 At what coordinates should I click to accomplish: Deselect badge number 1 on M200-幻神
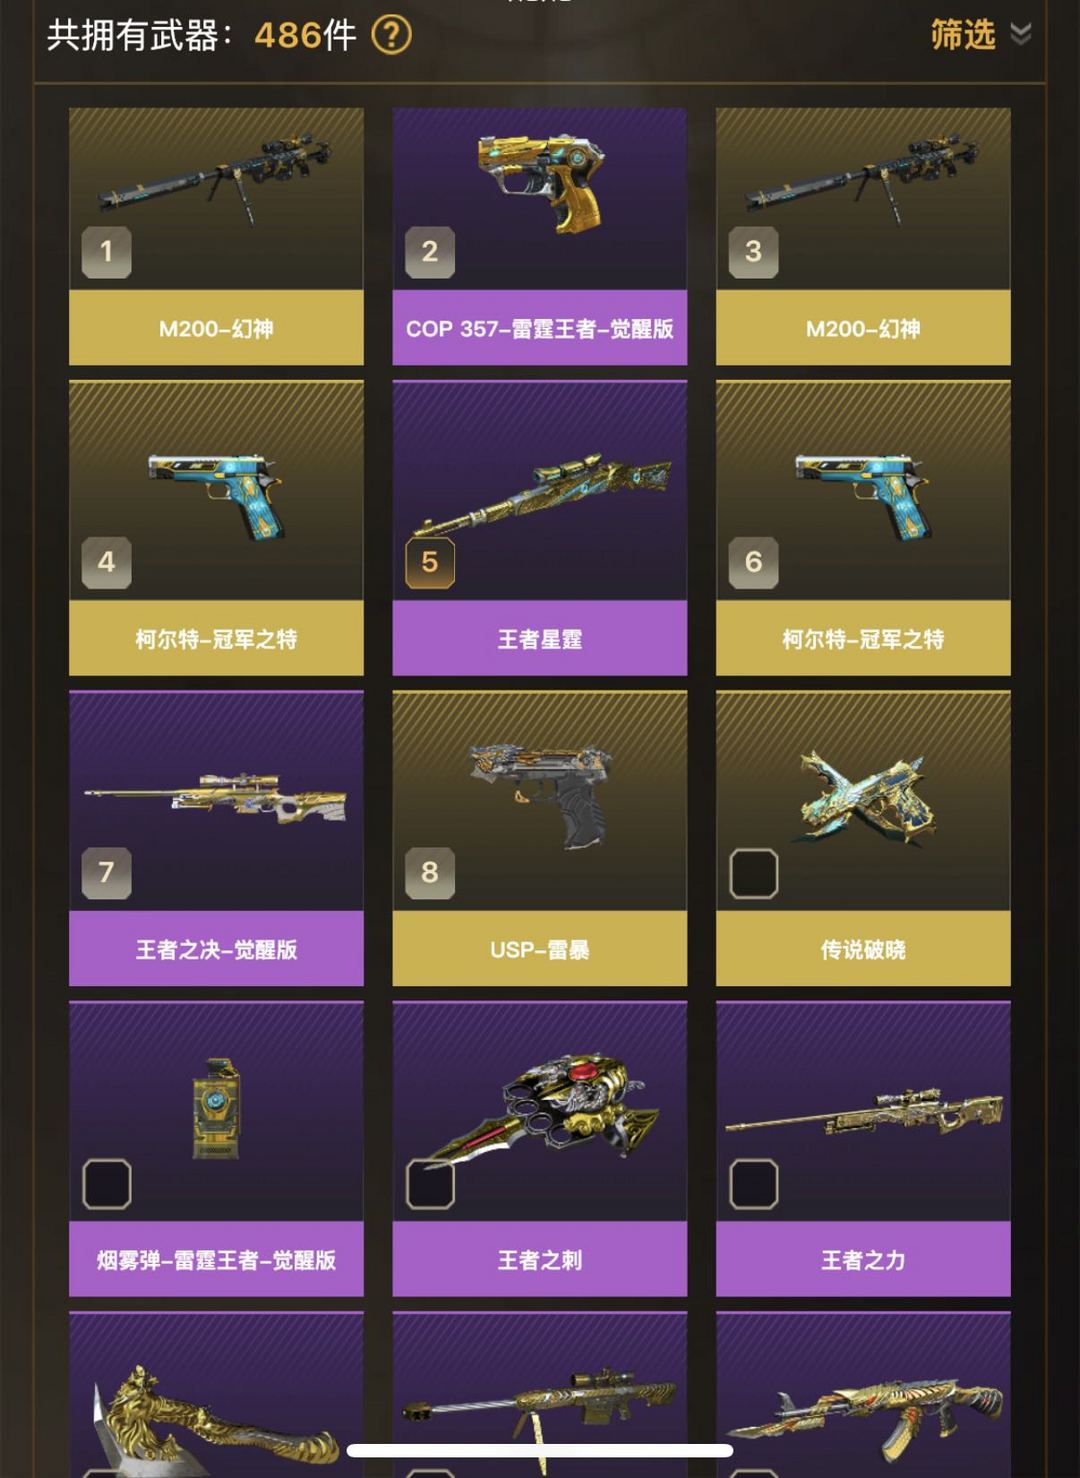[x=107, y=251]
